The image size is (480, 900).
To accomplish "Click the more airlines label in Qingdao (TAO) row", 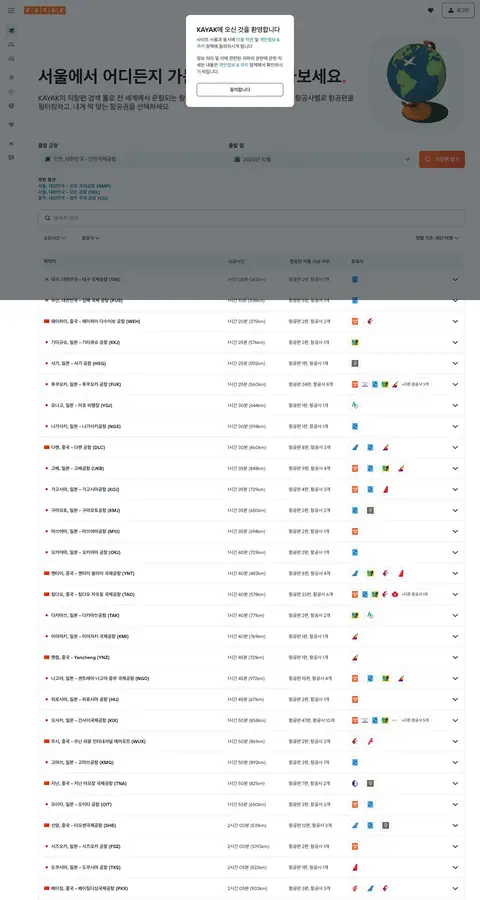I will pyautogui.click(x=415, y=595).
